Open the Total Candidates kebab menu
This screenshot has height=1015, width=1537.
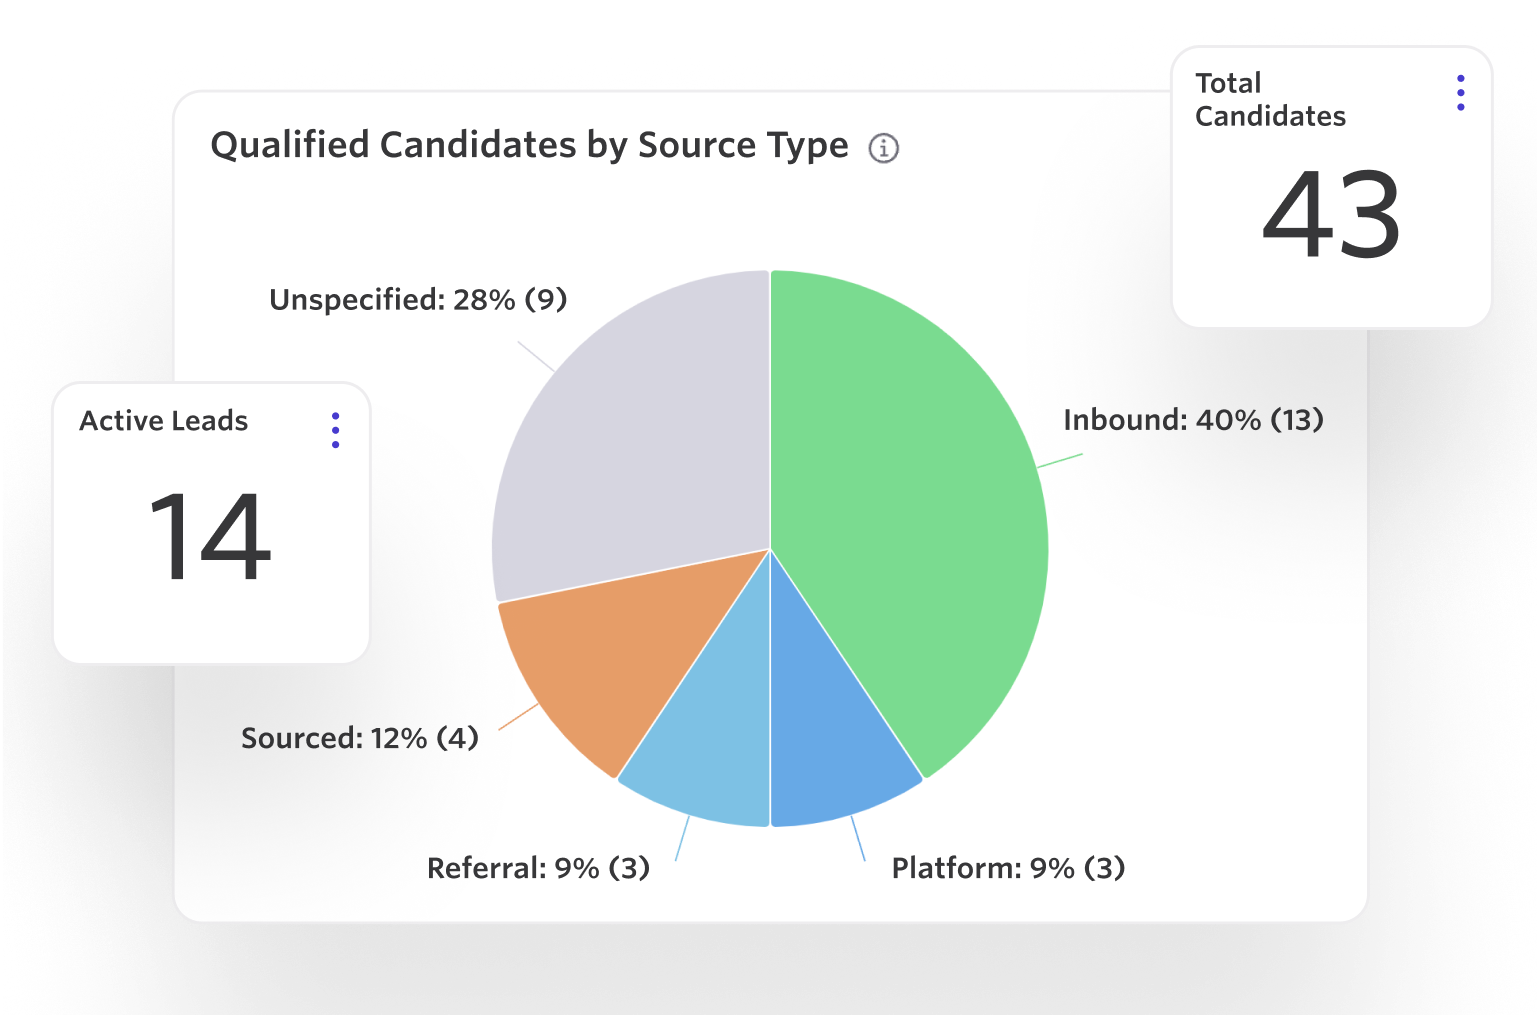click(1461, 93)
